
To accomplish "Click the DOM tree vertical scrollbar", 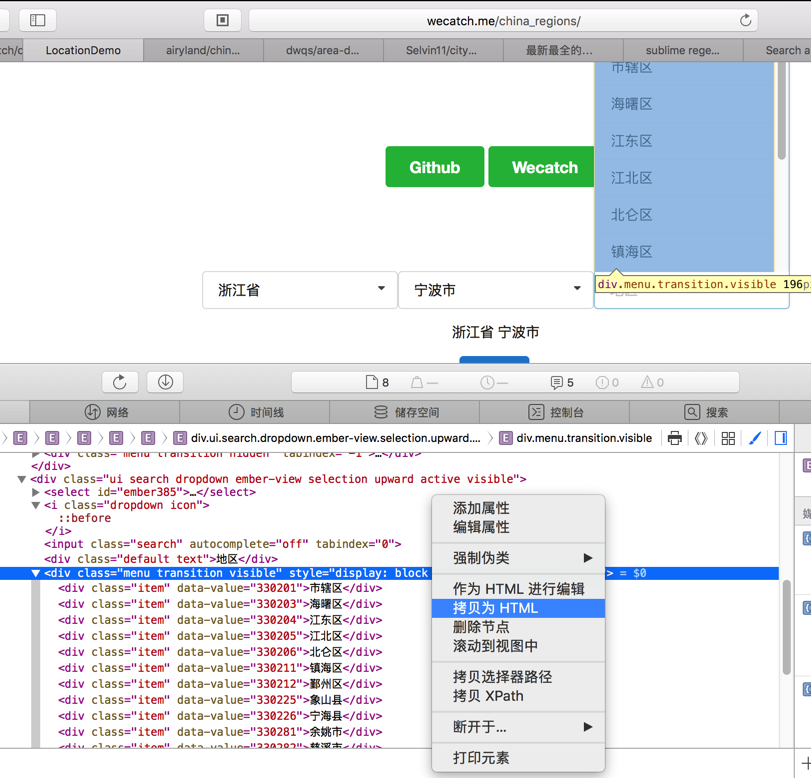I will click(786, 627).
